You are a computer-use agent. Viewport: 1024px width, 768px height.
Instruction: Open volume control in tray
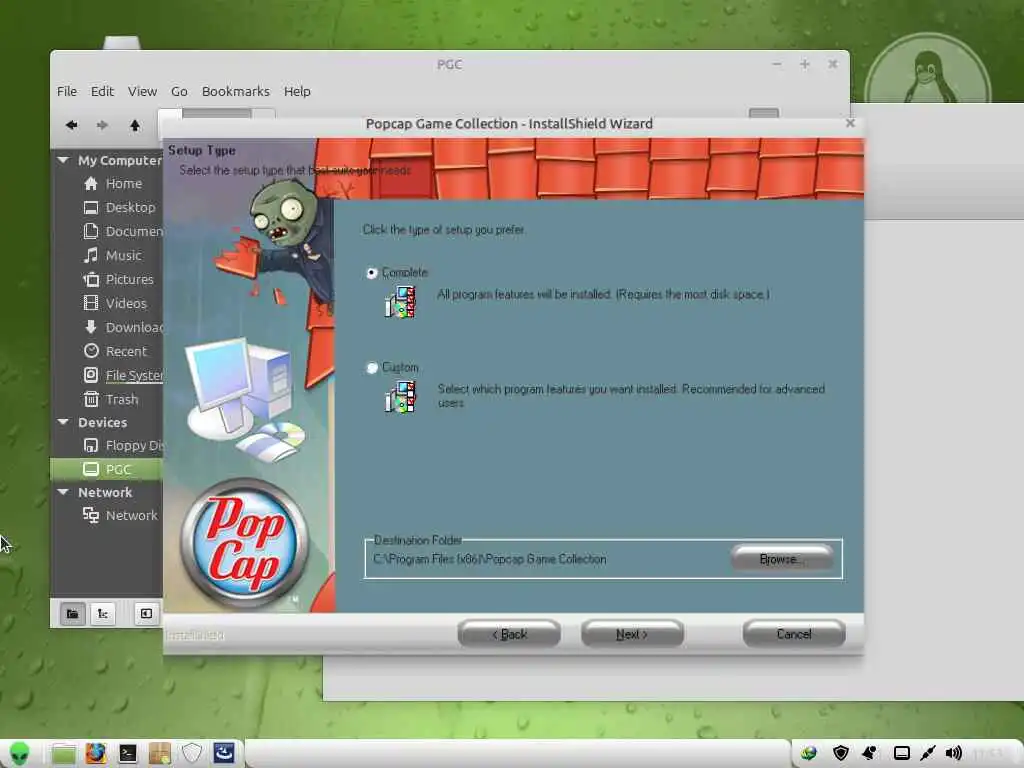954,753
